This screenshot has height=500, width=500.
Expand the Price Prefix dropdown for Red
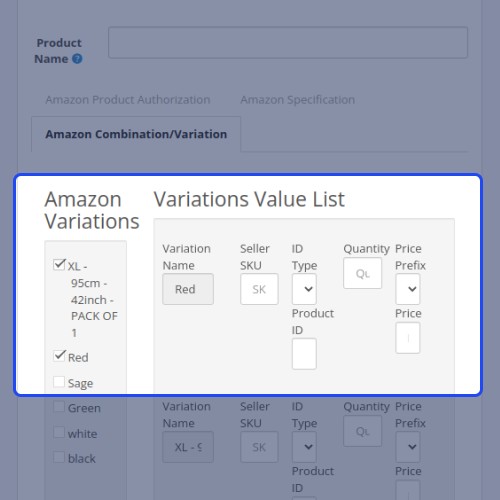408,289
